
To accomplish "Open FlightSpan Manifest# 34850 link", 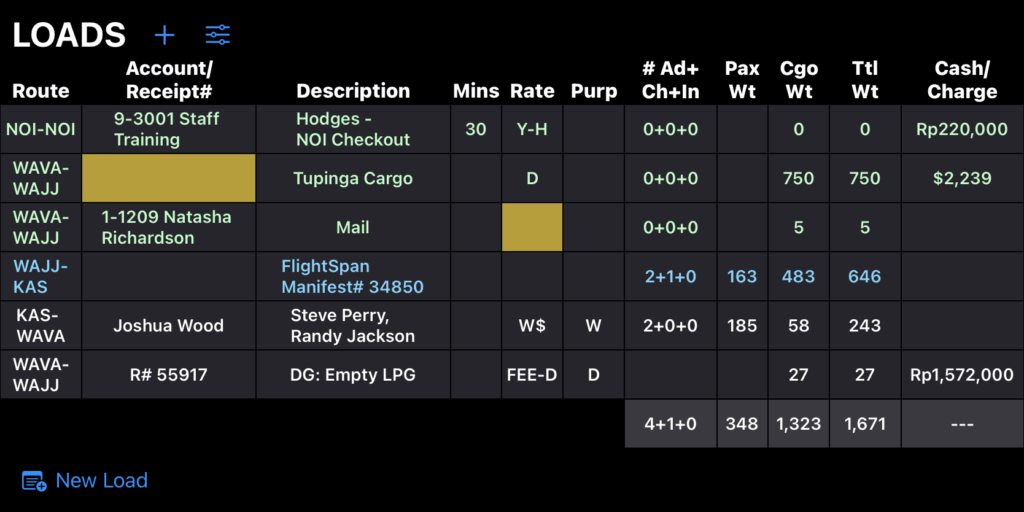I will 352,276.
